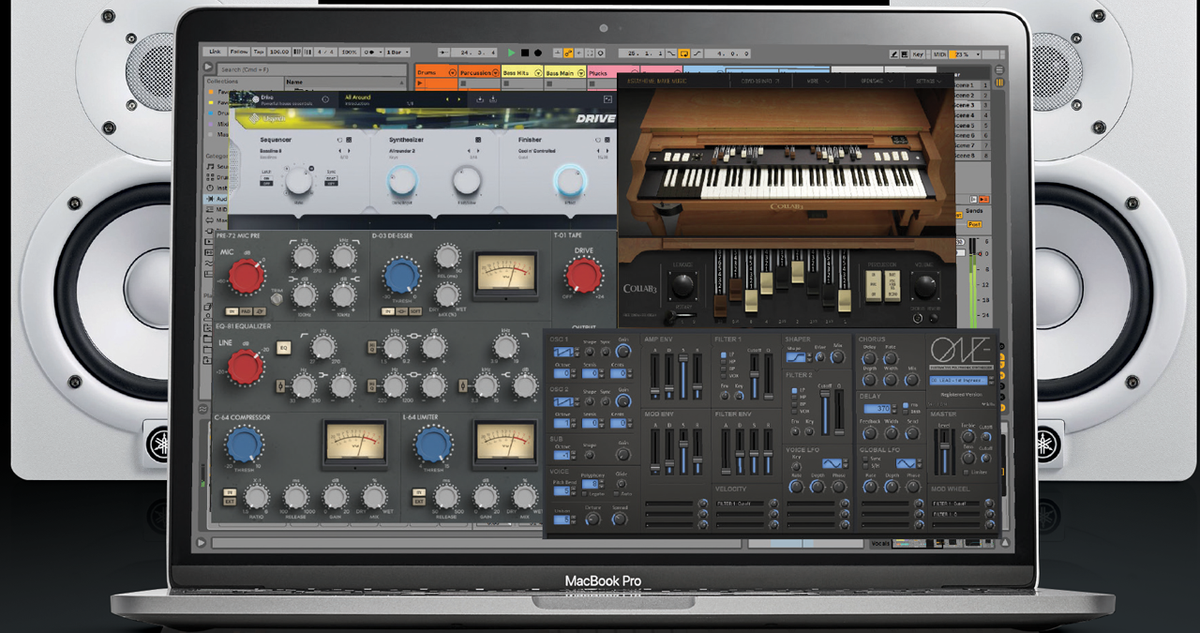
Task: Select the Bass Hits track header
Action: pos(522,73)
